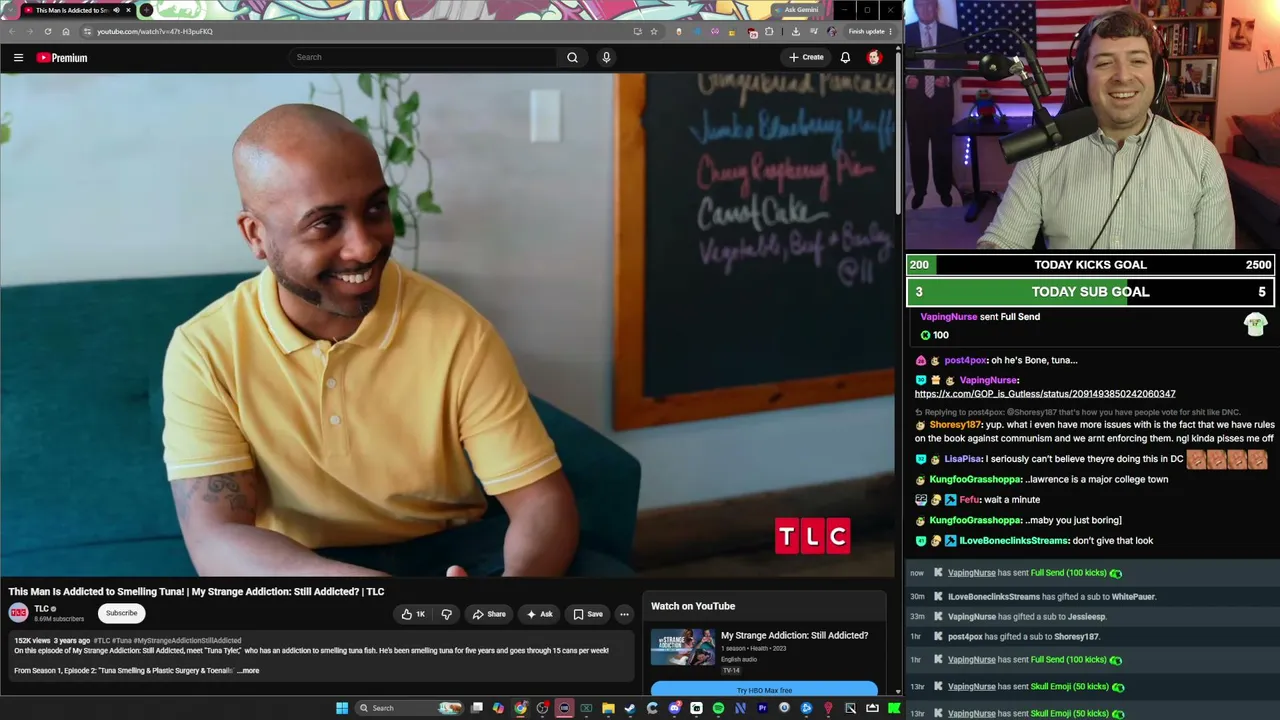Dislike the video with thumbs down
This screenshot has width=1280, height=720.
coord(447,614)
